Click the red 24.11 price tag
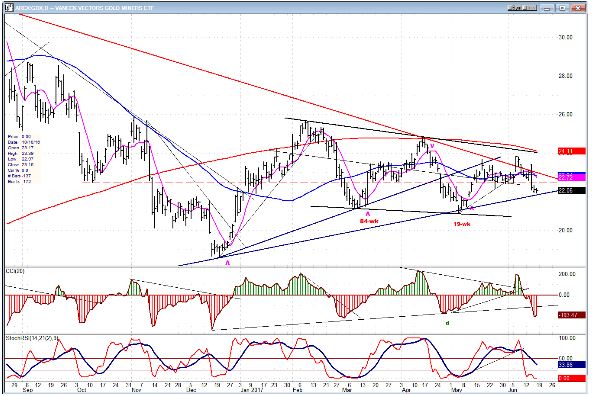The width and height of the screenshot is (592, 396). (572, 151)
